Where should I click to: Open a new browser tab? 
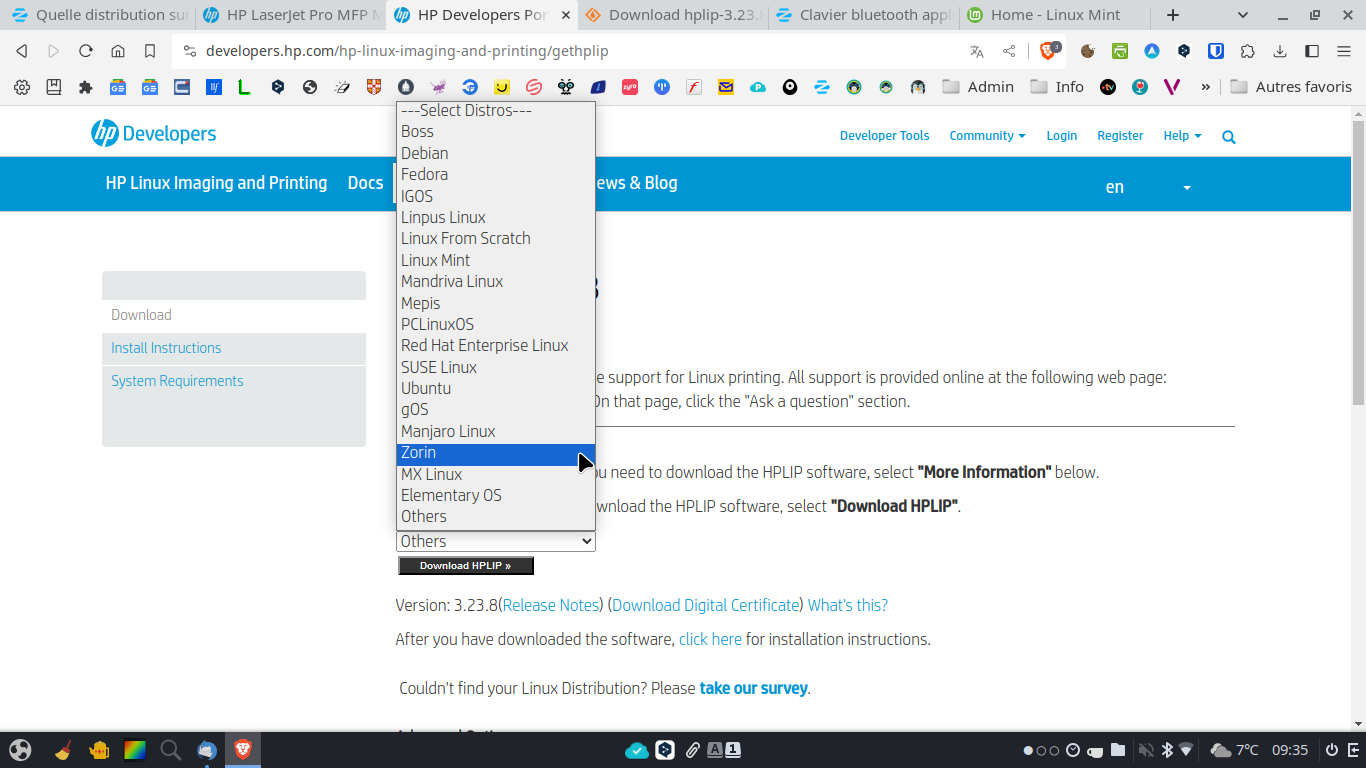tap(1173, 15)
